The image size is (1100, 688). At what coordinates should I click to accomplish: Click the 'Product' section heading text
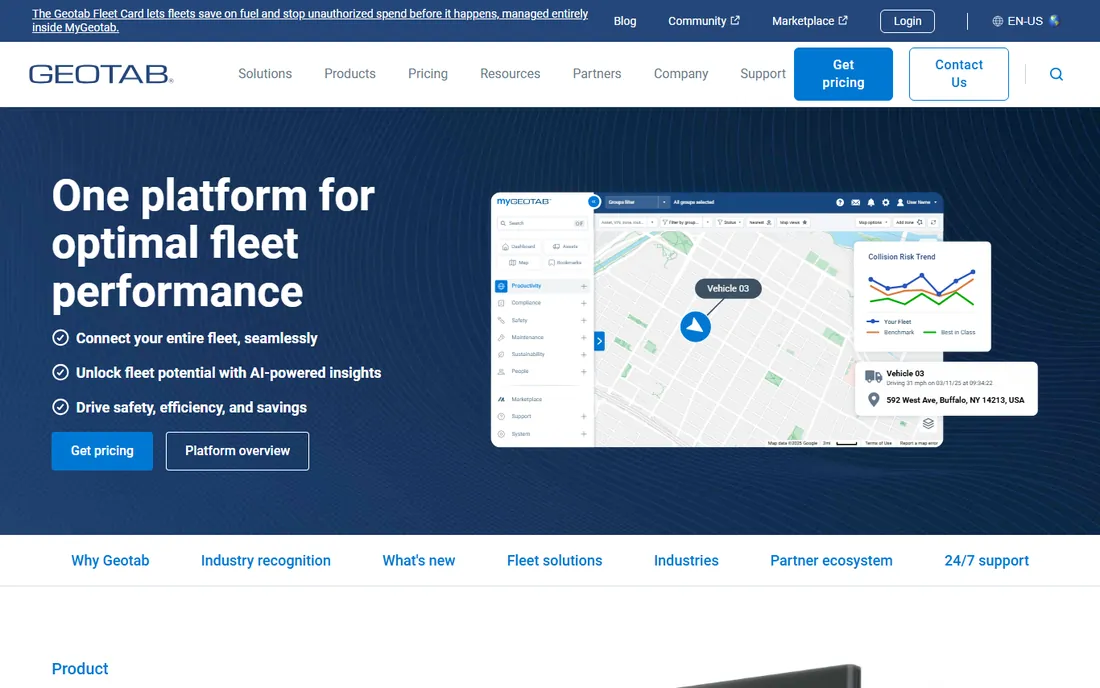coord(80,668)
